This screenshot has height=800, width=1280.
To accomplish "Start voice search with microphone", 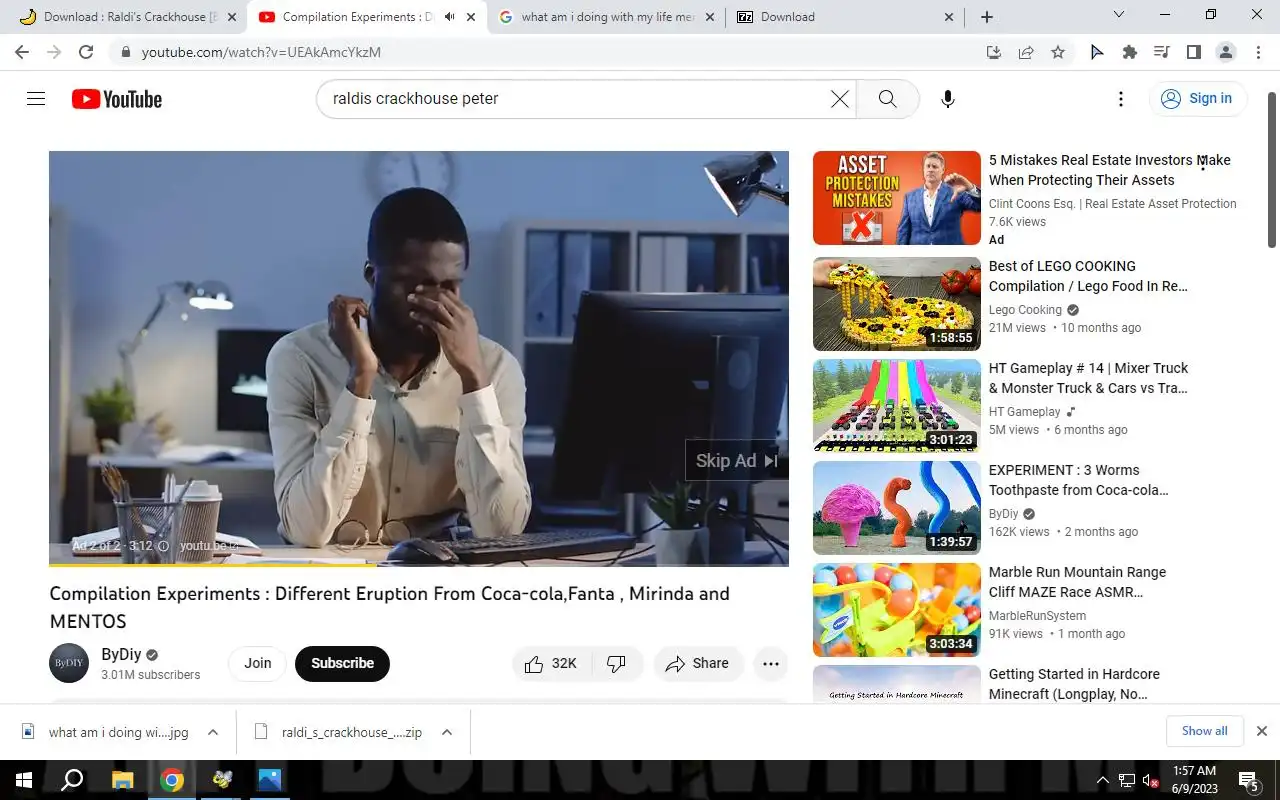I will coord(948,98).
